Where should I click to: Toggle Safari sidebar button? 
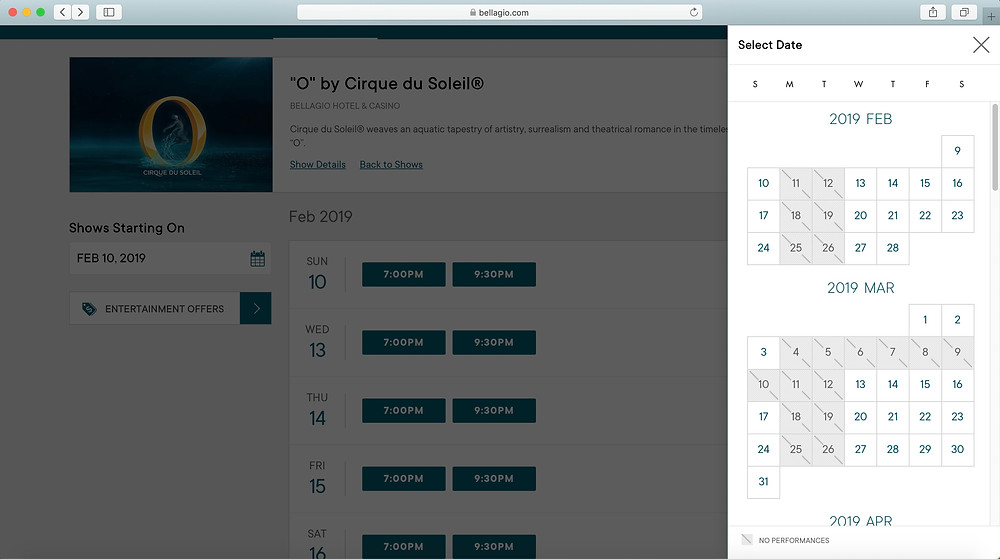[109, 12]
